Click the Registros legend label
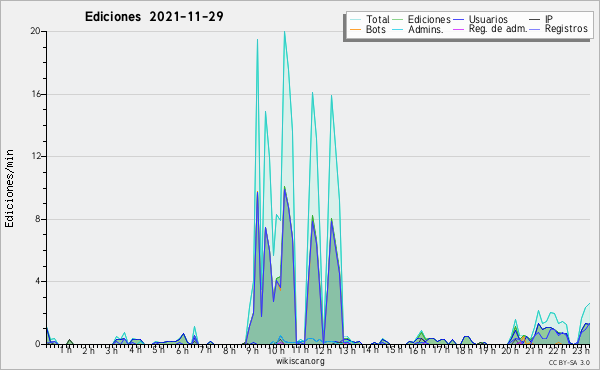600x370 pixels. coord(566,29)
